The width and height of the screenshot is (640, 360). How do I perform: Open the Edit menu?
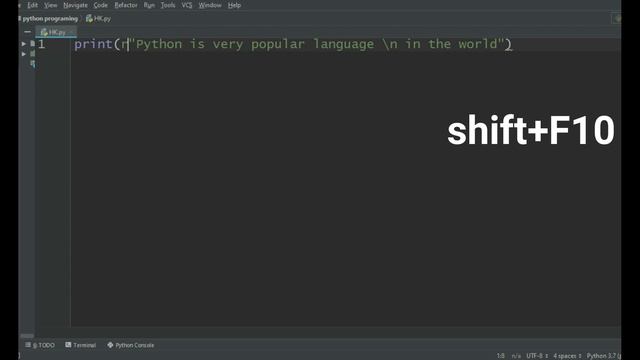tap(32, 5)
